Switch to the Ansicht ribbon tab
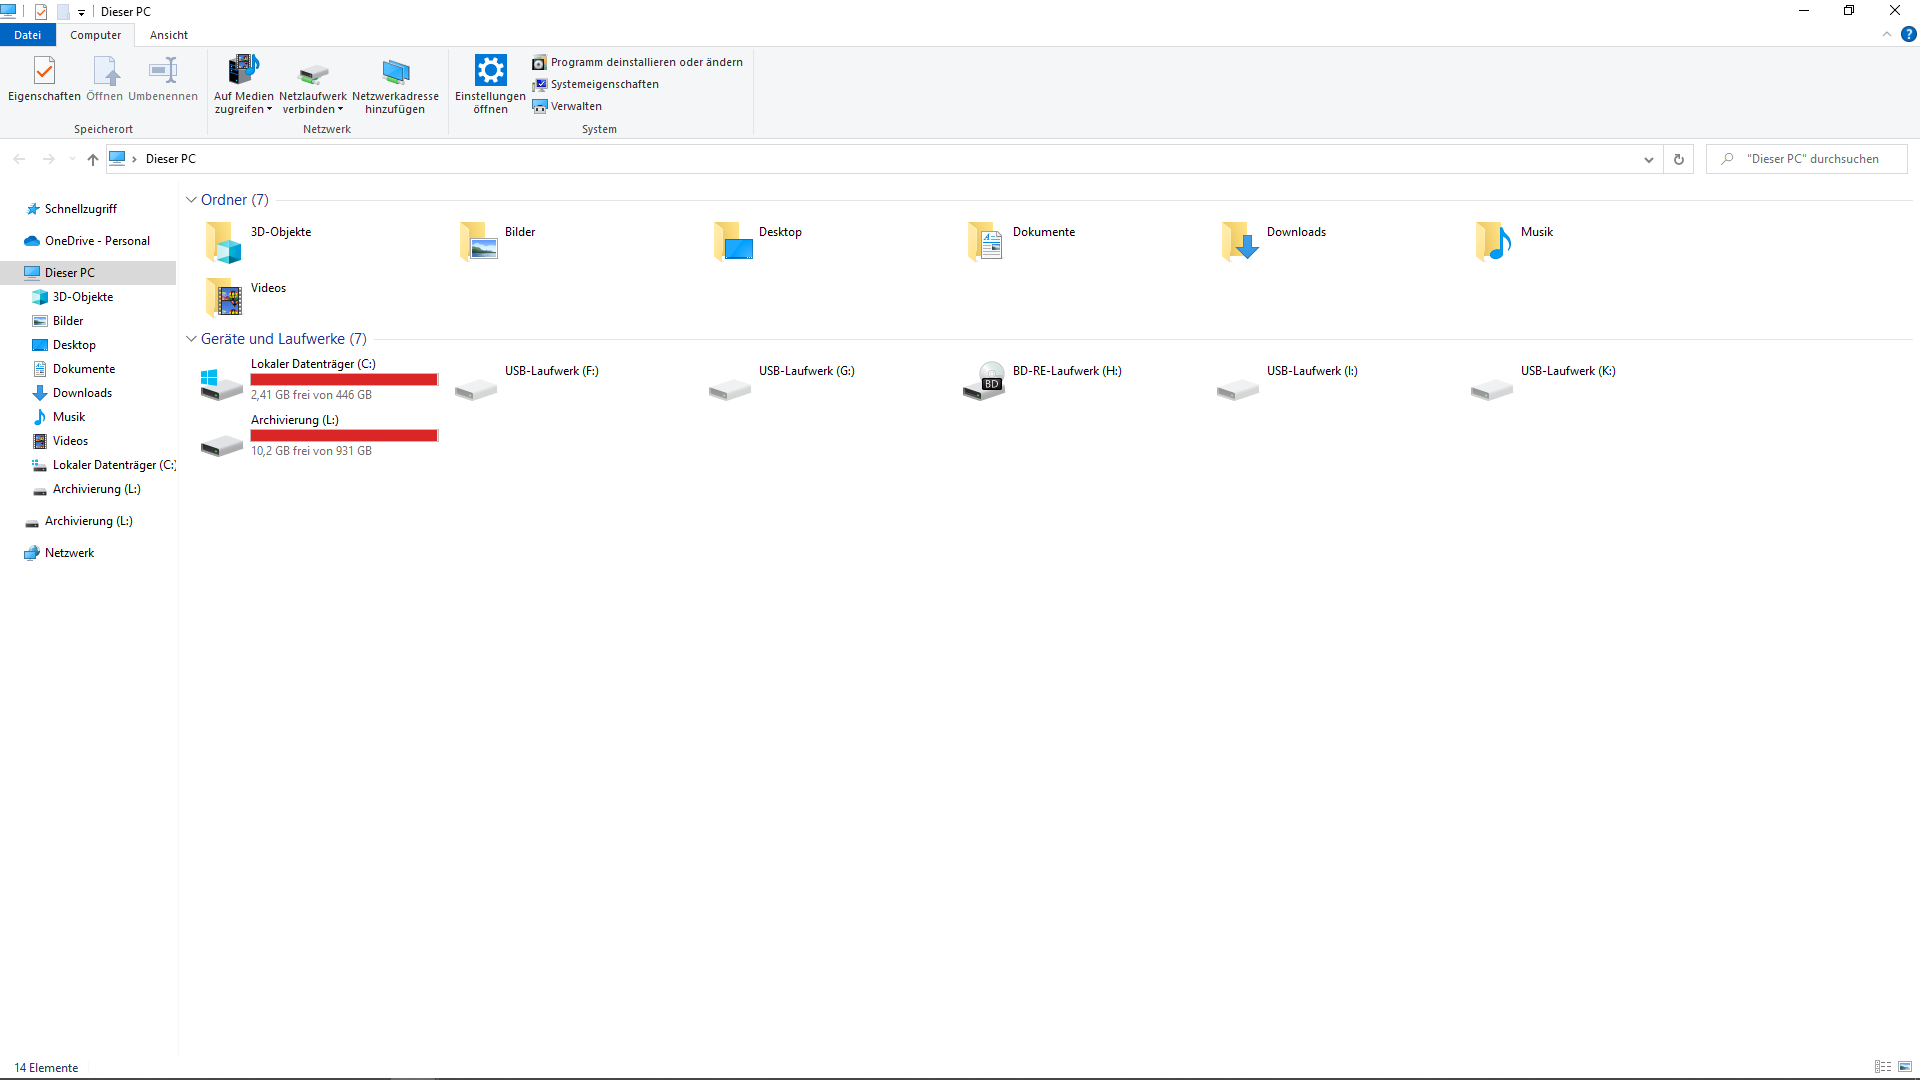The width and height of the screenshot is (1920, 1080). 169,35
